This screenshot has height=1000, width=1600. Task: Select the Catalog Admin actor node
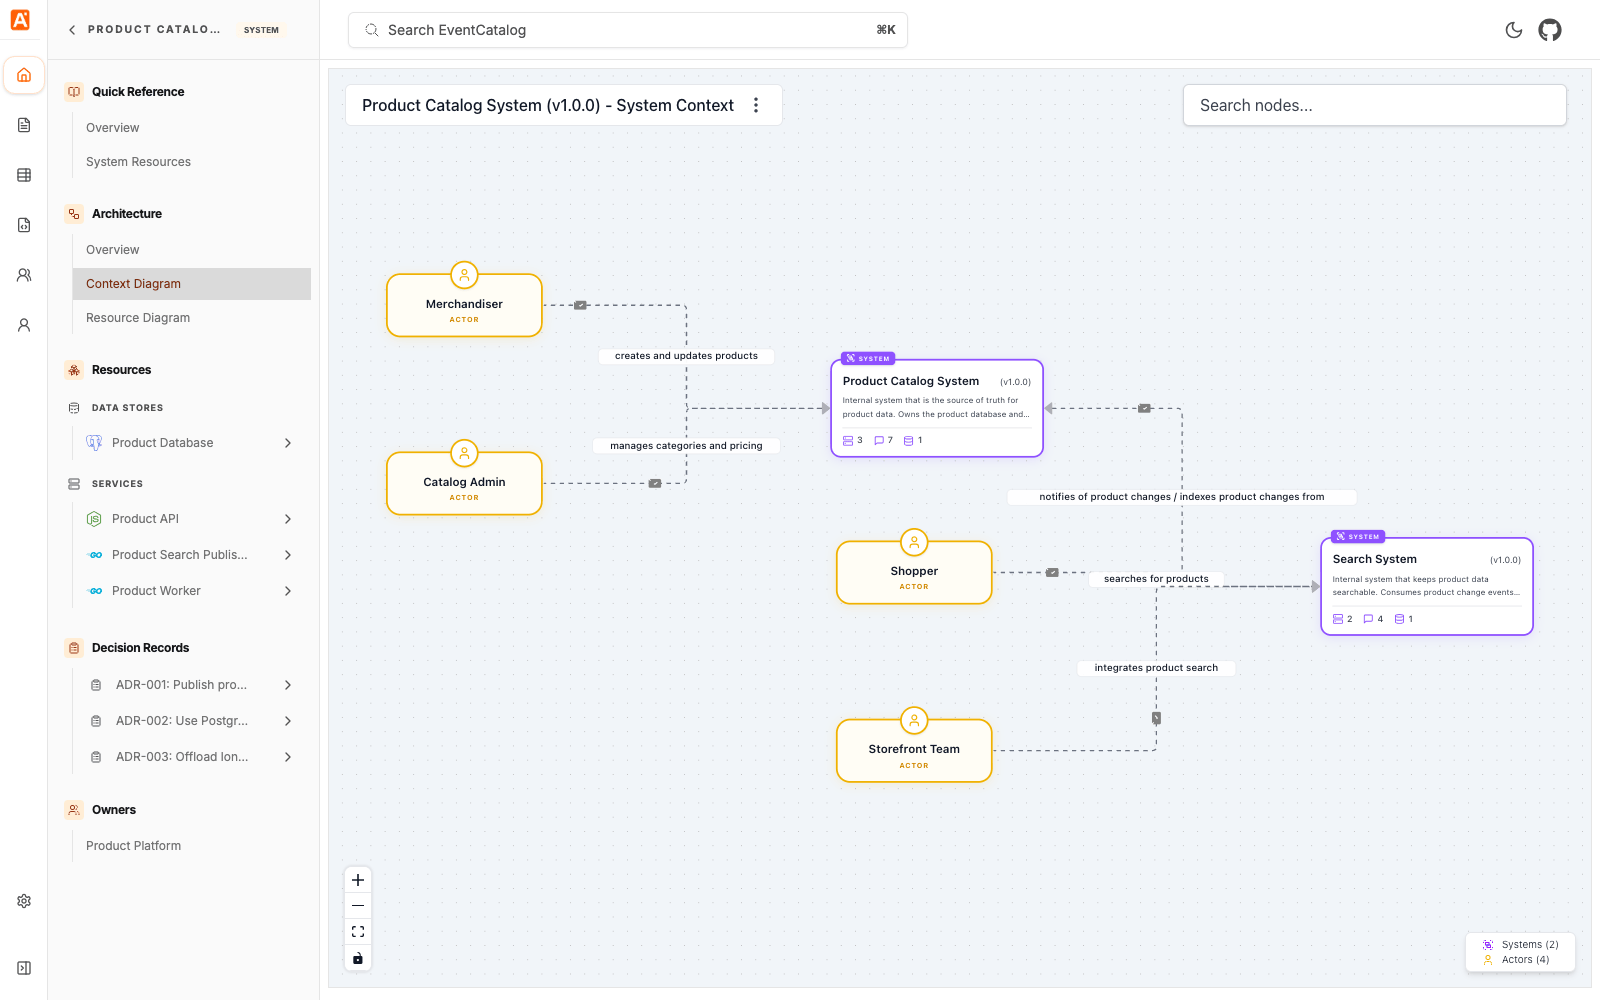click(x=464, y=483)
